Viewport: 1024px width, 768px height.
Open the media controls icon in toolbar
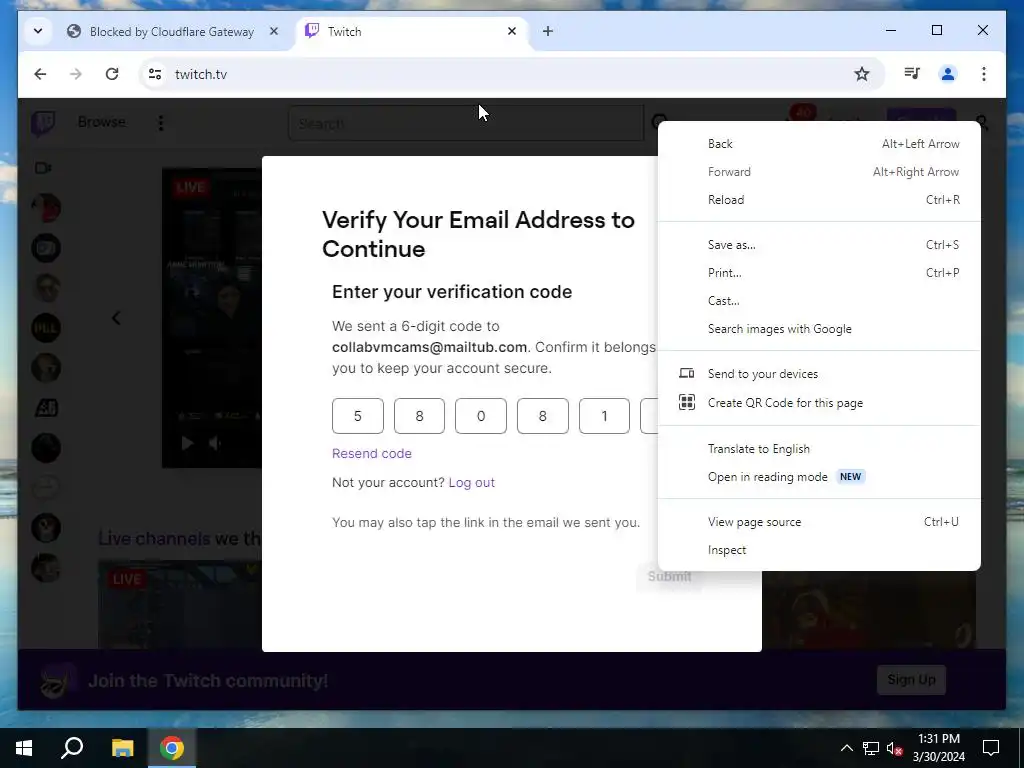point(912,74)
